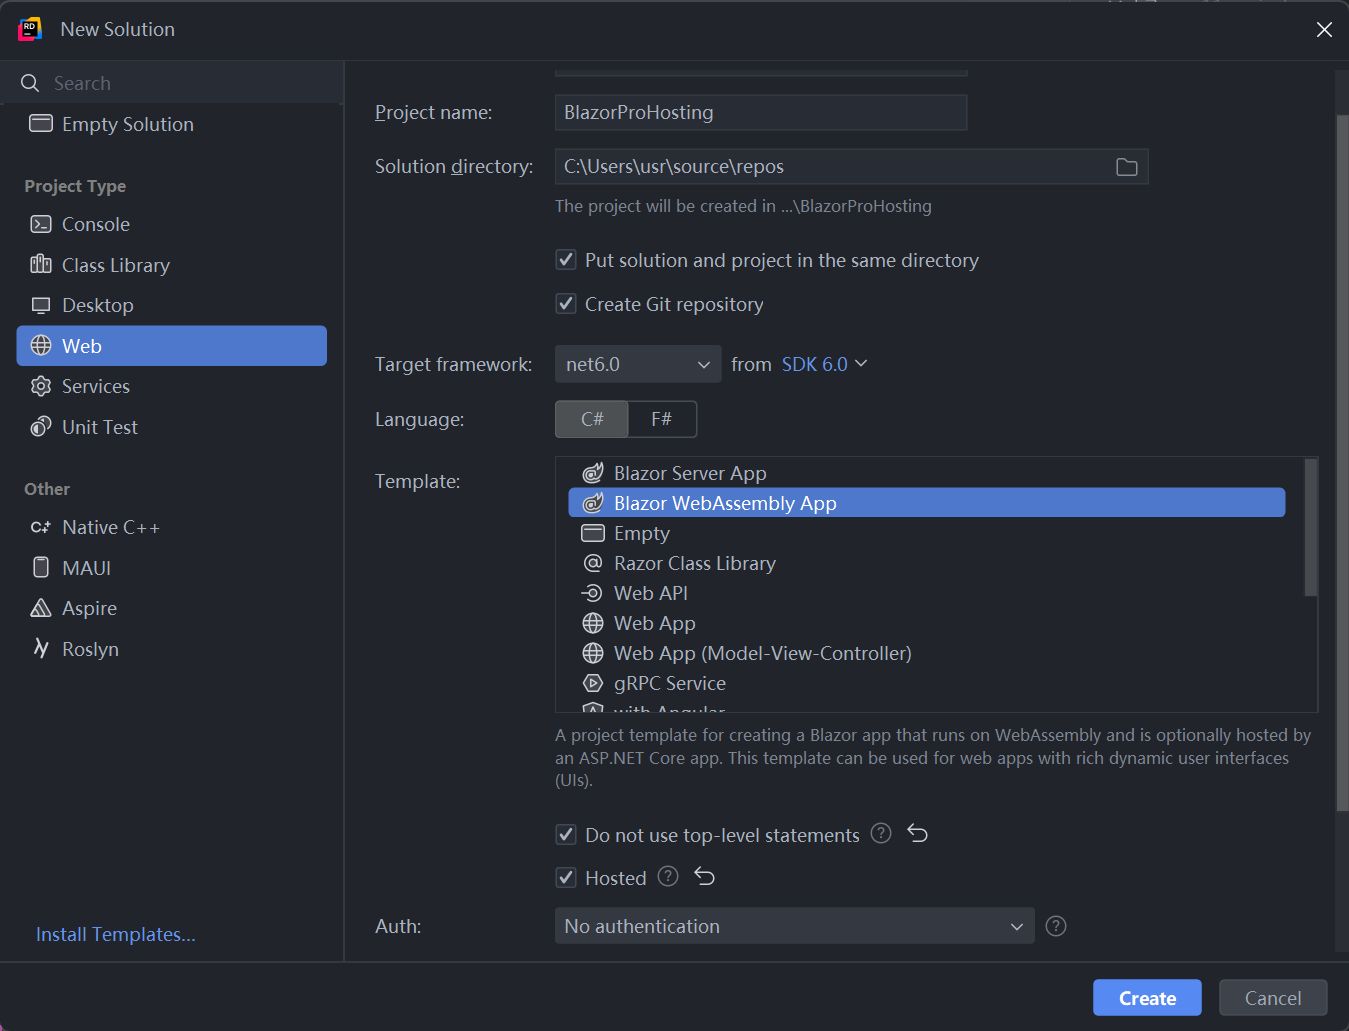Select 'Web API' template text
The height and width of the screenshot is (1031, 1349).
pos(651,593)
